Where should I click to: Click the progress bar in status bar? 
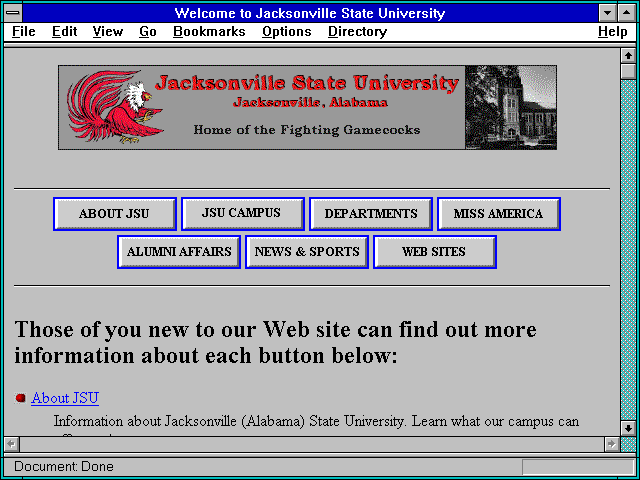click(x=578, y=467)
